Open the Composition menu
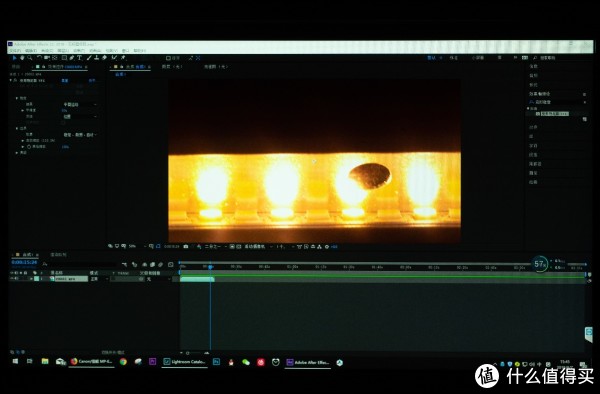 pos(47,50)
